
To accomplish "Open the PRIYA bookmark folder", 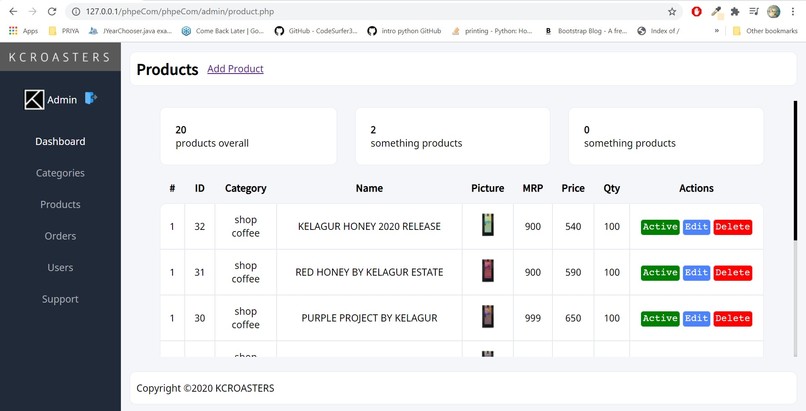I will click(x=64, y=31).
